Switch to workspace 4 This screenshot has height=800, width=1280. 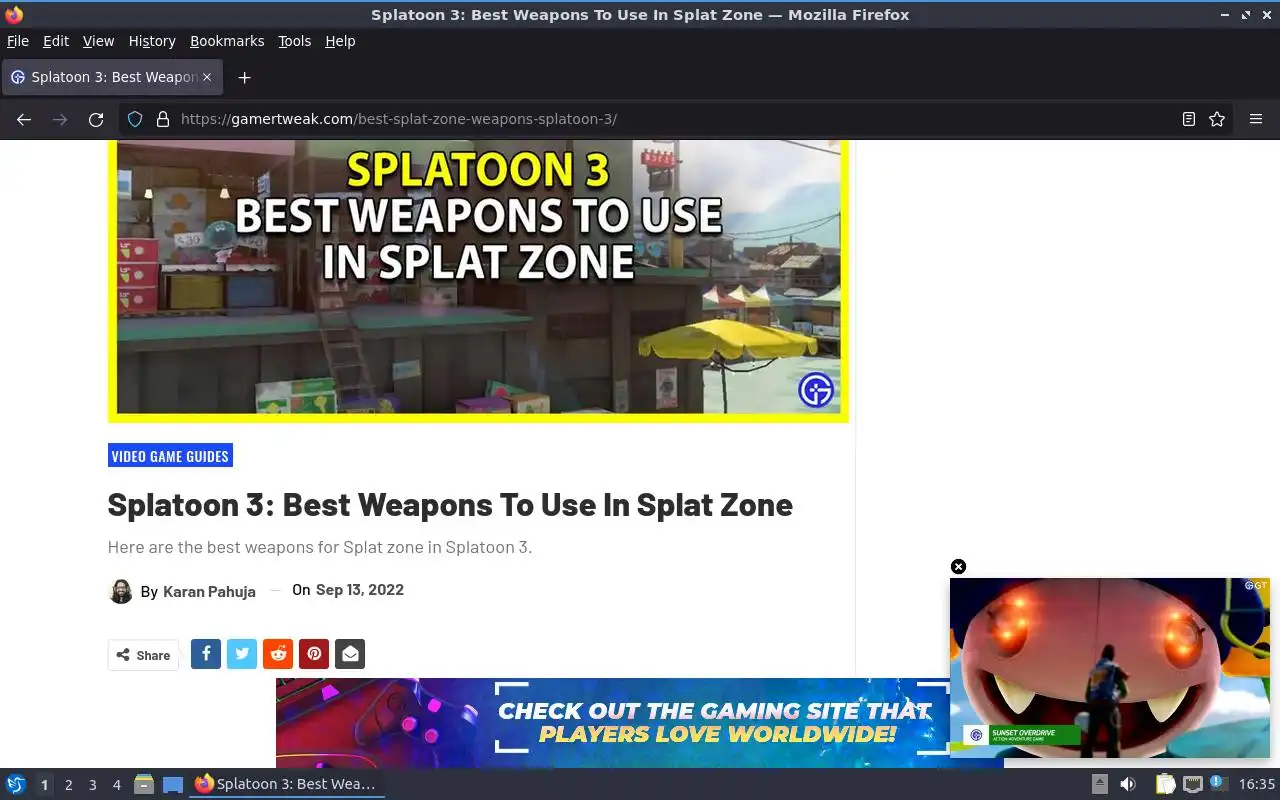[116, 785]
